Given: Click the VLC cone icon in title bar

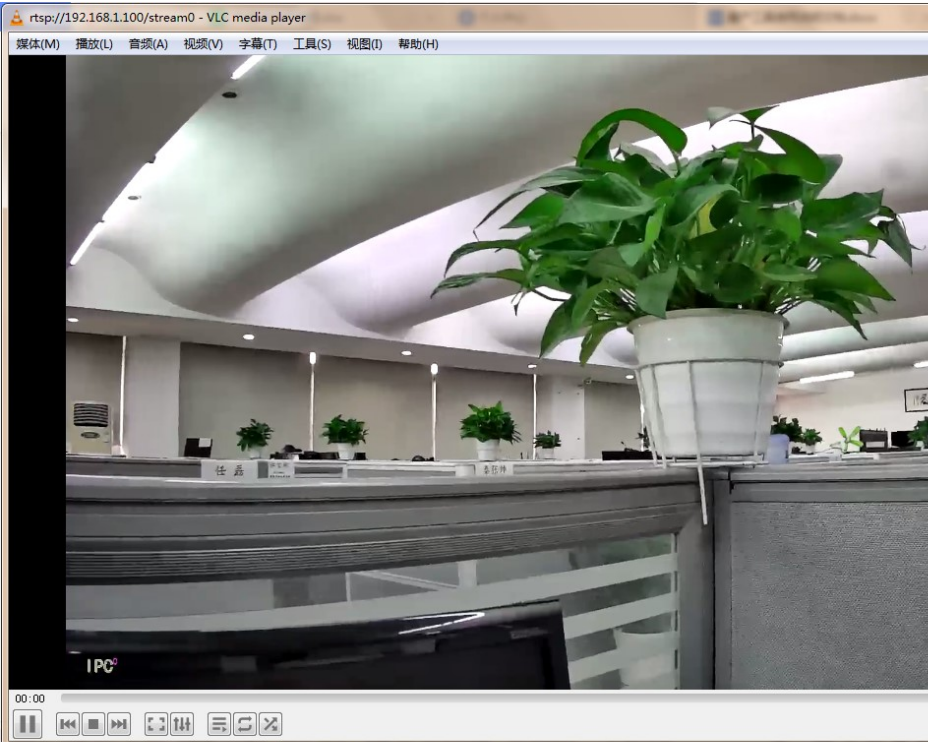Looking at the screenshot, I should [x=13, y=17].
